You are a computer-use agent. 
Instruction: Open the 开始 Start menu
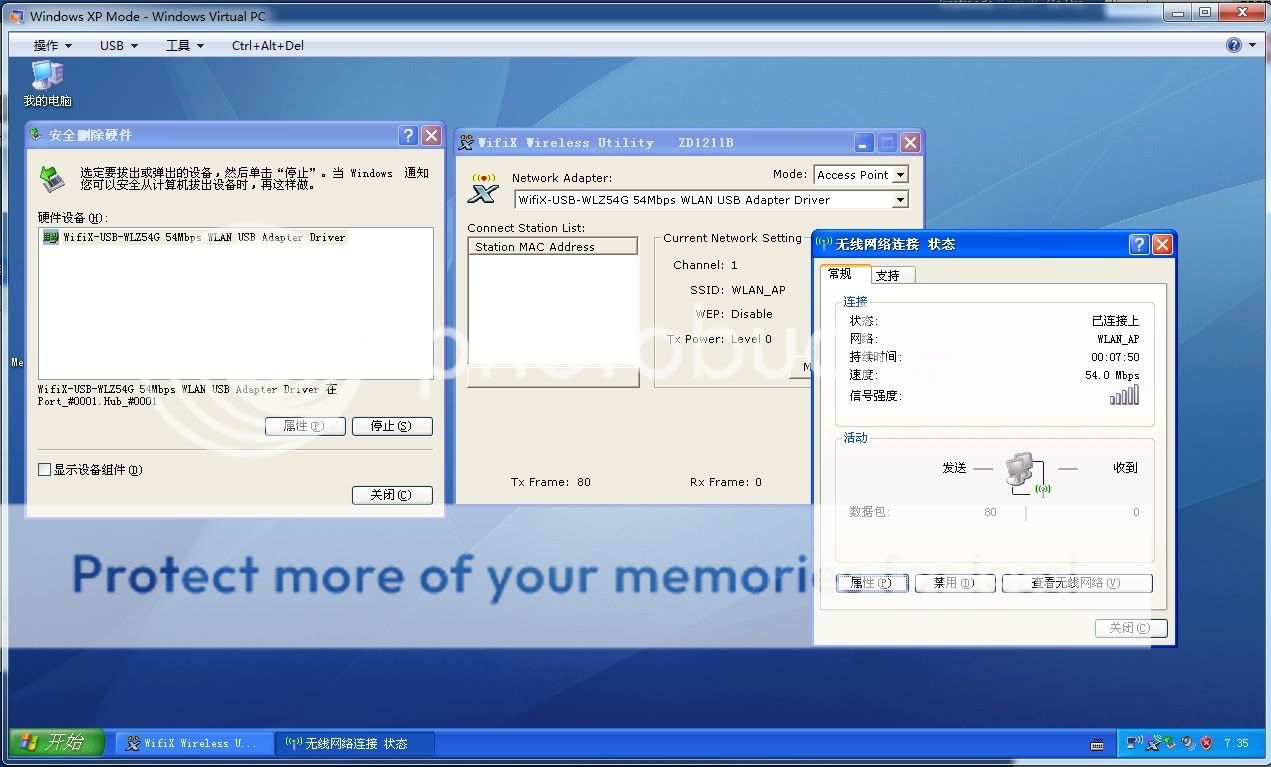point(58,742)
